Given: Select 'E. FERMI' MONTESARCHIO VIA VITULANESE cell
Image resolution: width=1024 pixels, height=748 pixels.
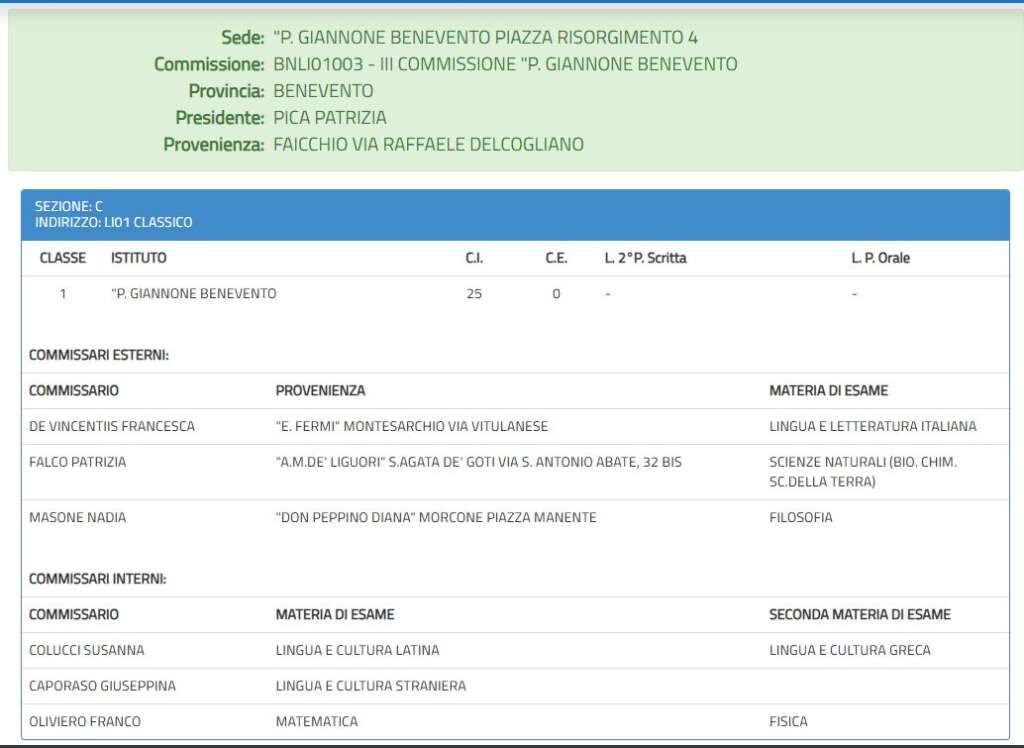Looking at the screenshot, I should point(412,427).
